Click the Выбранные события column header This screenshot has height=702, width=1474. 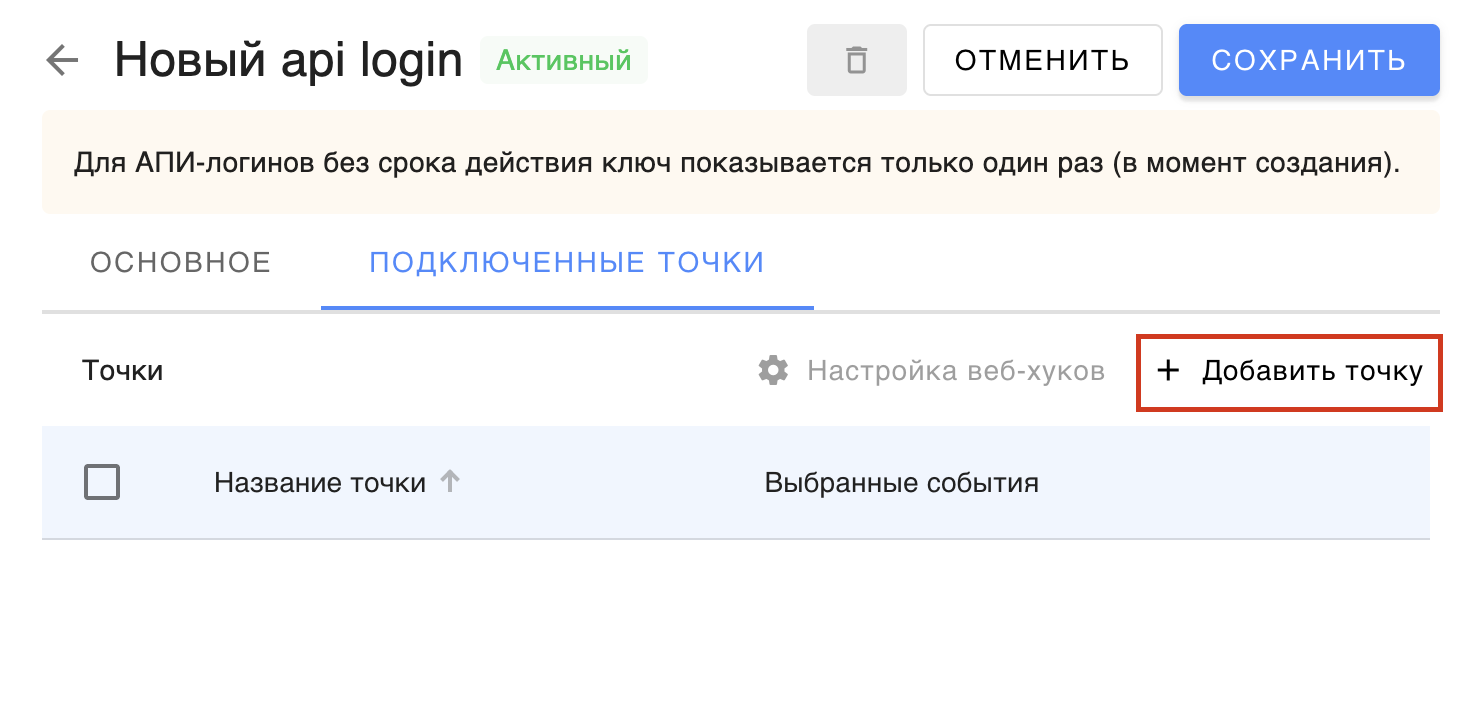click(x=902, y=483)
